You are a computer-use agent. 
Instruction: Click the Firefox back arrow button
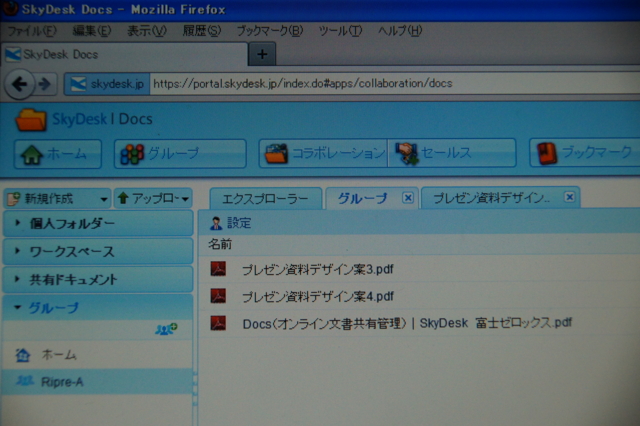pyautogui.click(x=19, y=84)
